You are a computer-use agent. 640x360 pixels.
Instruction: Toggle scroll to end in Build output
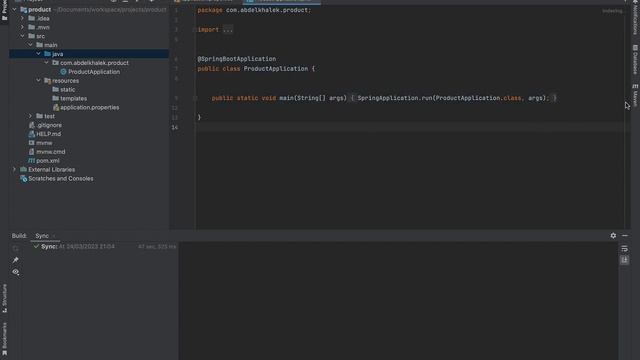point(624,260)
